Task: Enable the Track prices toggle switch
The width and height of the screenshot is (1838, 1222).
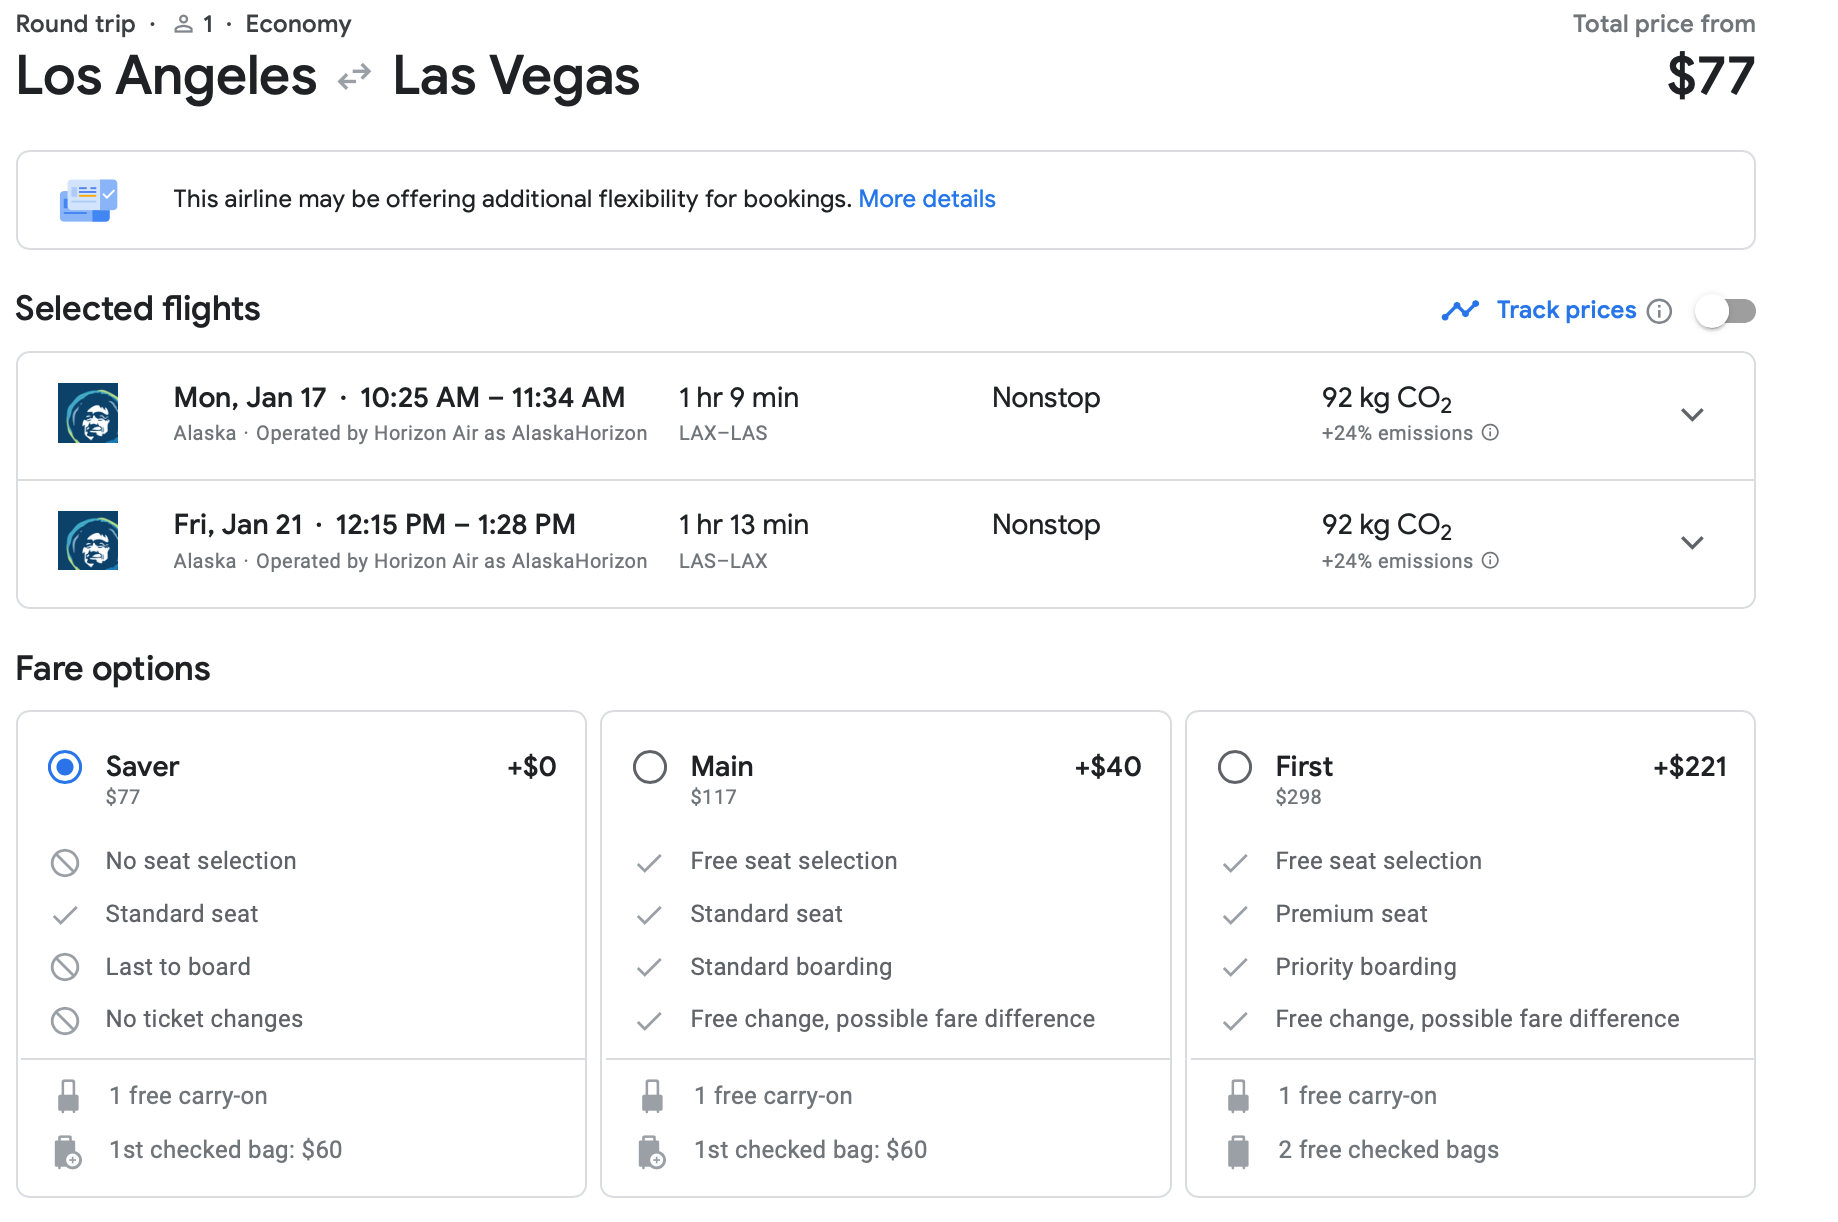Action: click(x=1726, y=311)
